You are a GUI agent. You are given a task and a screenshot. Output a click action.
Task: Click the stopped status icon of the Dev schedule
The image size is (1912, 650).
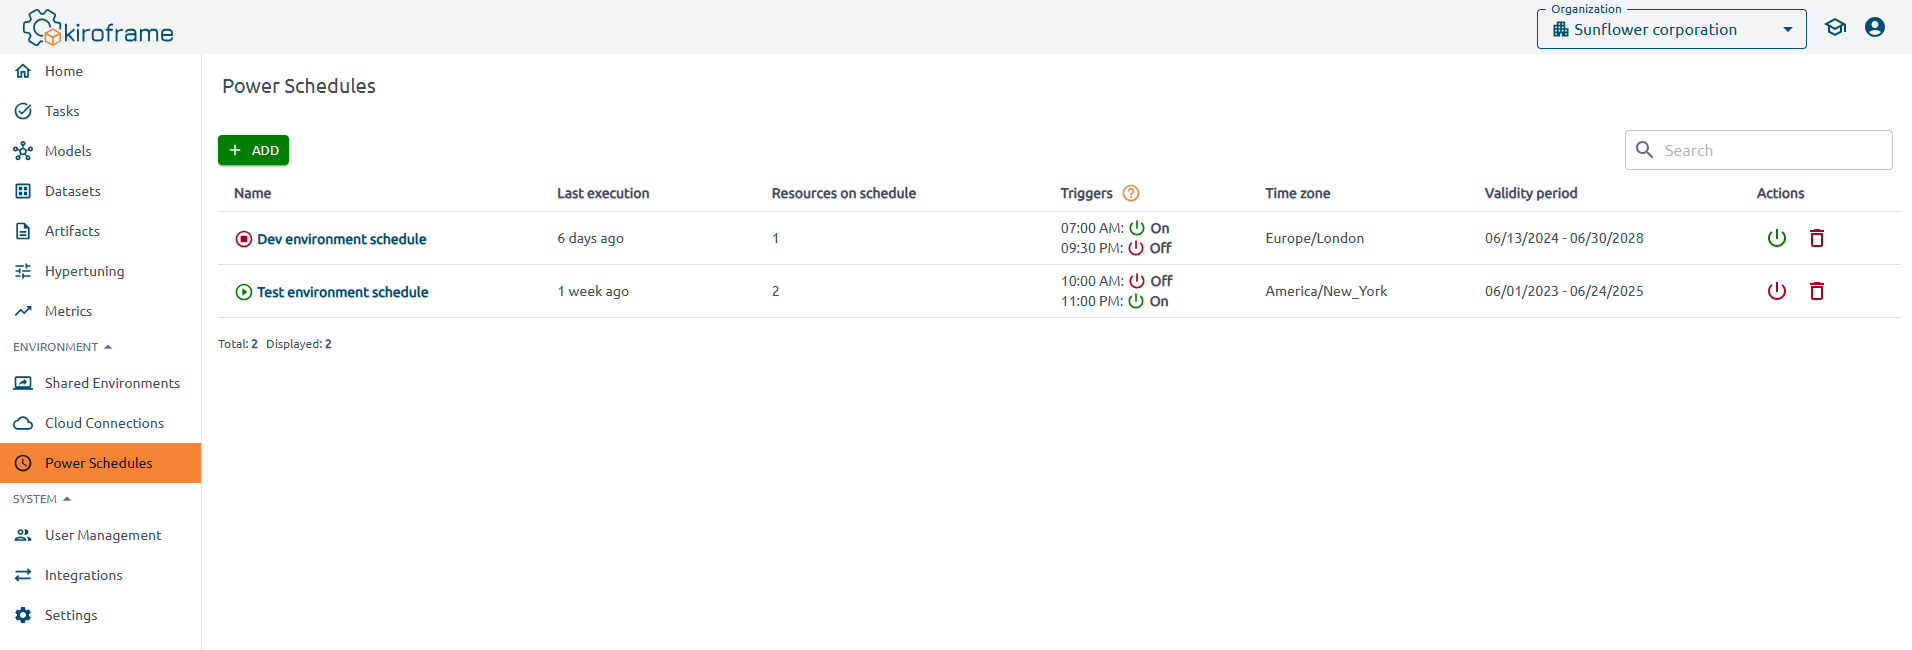coord(243,239)
